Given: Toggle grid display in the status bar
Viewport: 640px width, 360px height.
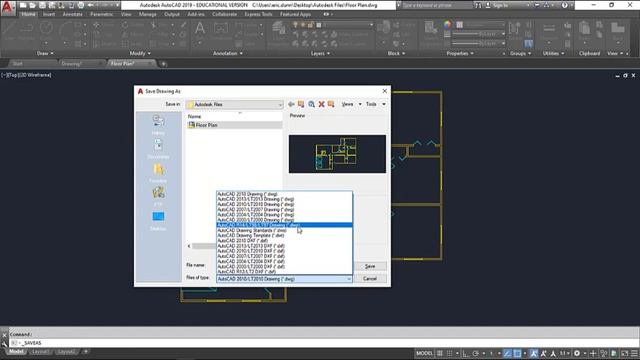Looking at the screenshot, I should (x=440, y=353).
